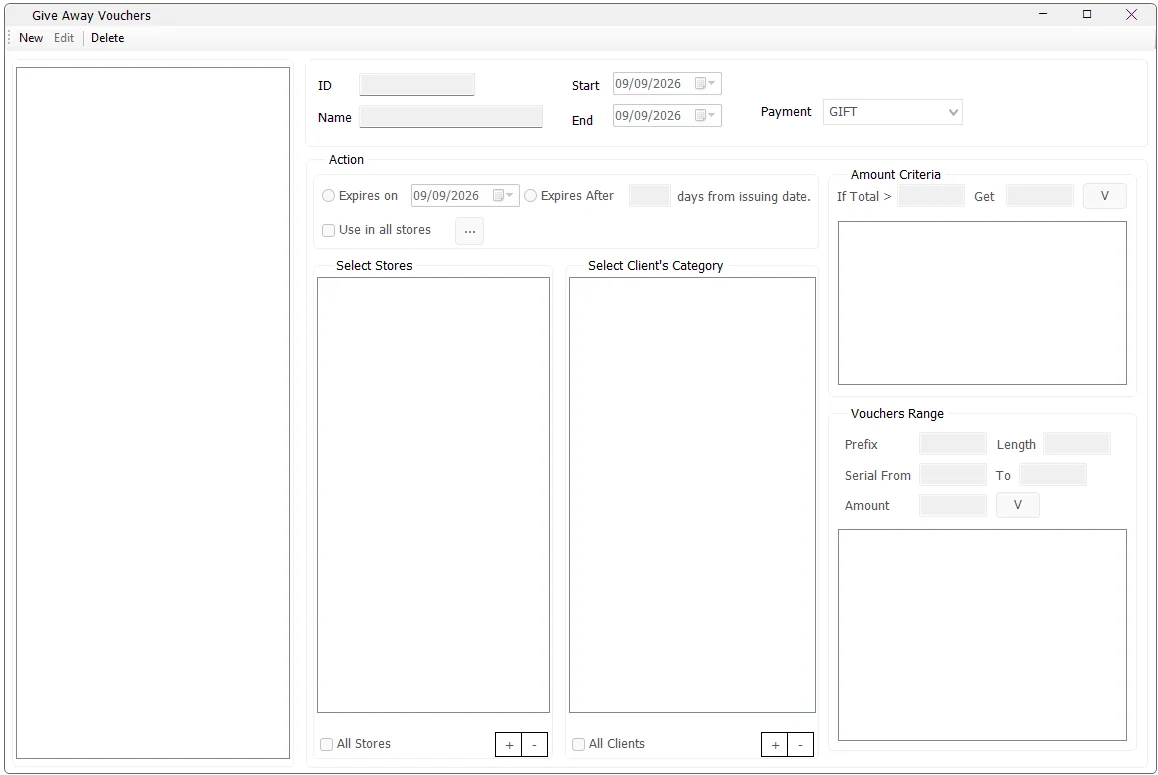Click the days from issuing date field
Viewport: 1158px width, 775px height.
tap(649, 196)
